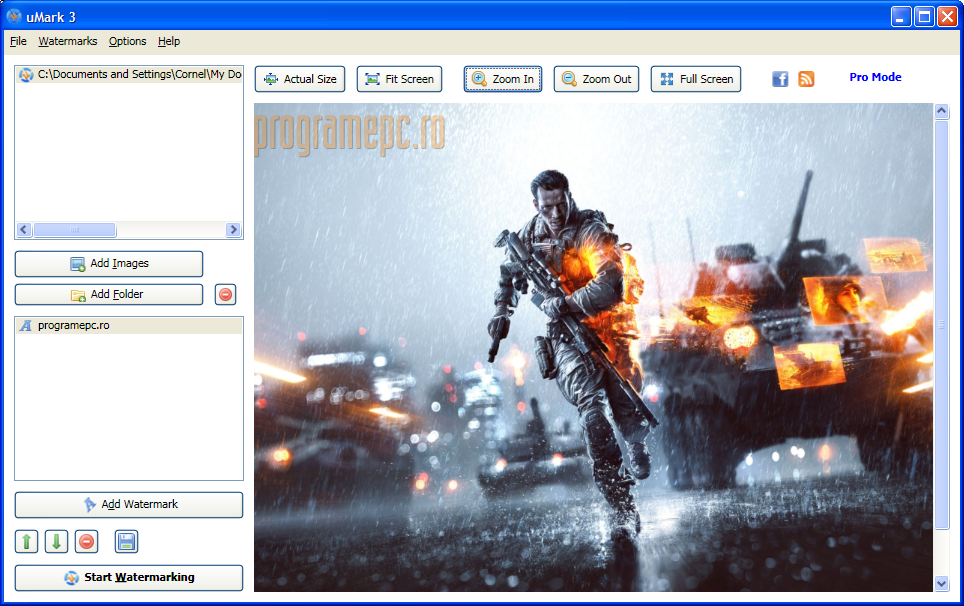
Task: Delete the watermark with the red minus icon
Action: 87,541
